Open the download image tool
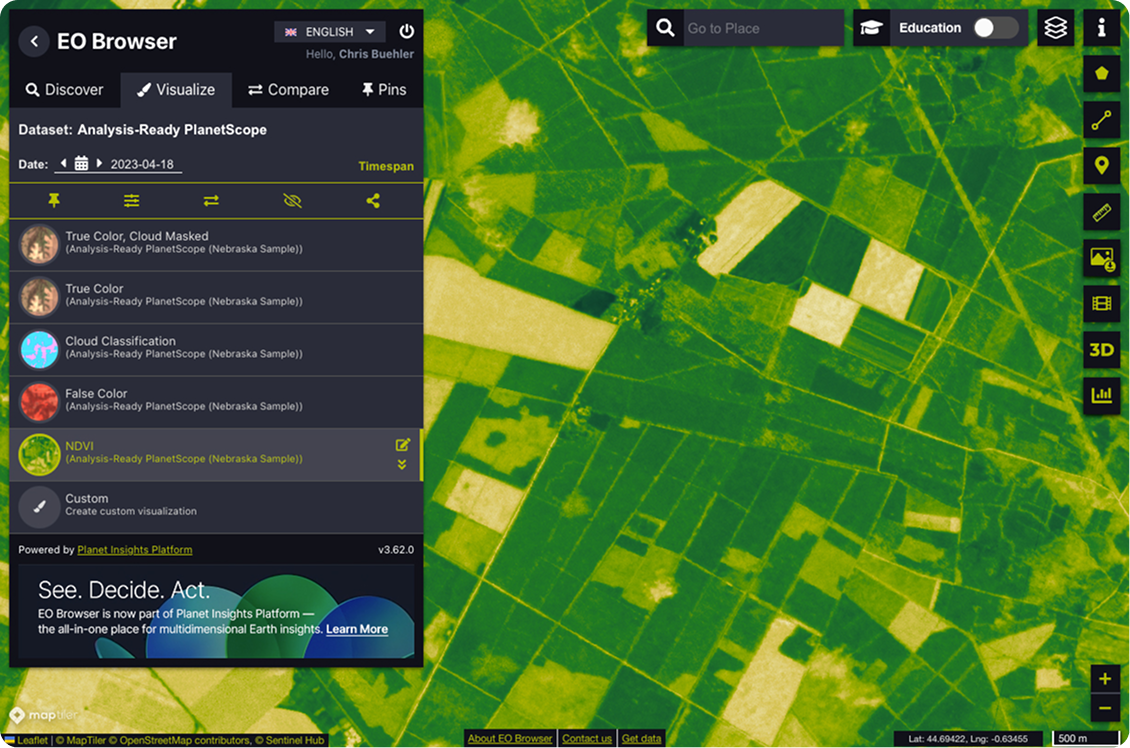 [1101, 258]
